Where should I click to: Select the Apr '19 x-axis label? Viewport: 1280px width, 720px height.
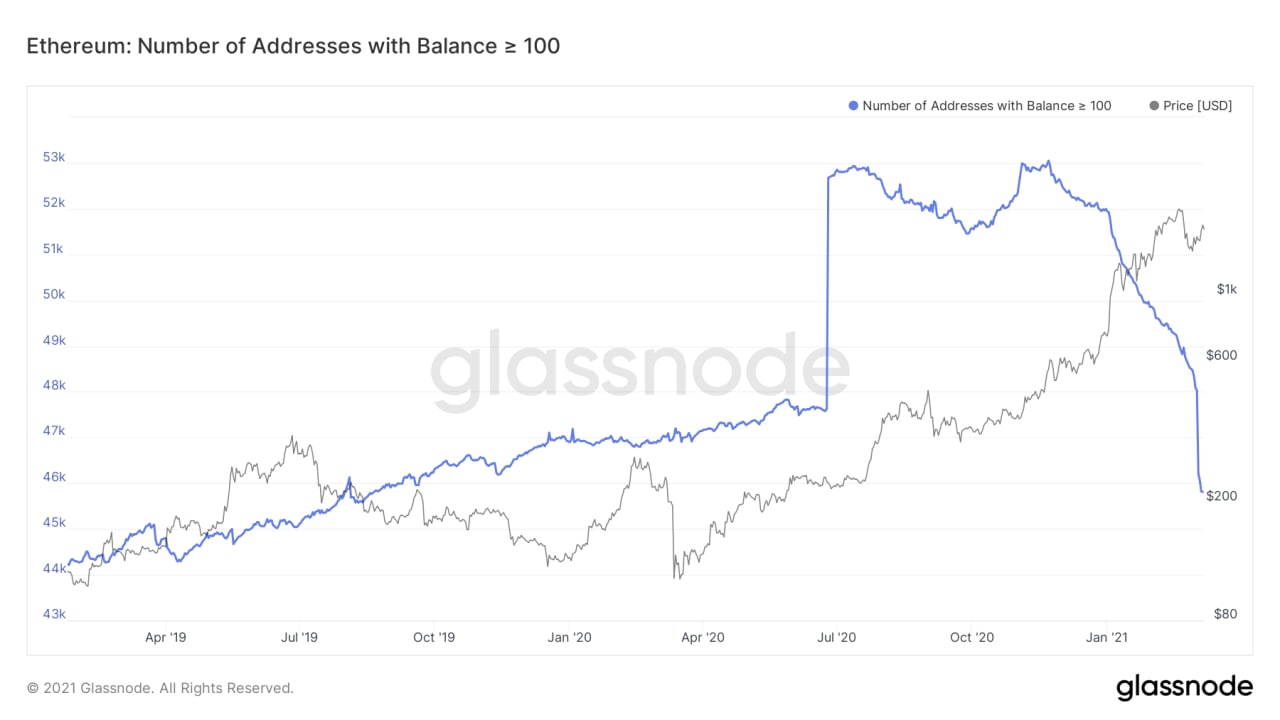[x=165, y=636]
